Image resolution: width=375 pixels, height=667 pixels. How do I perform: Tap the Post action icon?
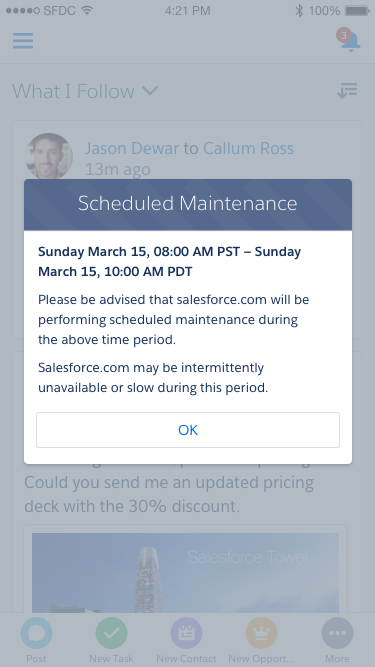pyautogui.click(x=37, y=633)
